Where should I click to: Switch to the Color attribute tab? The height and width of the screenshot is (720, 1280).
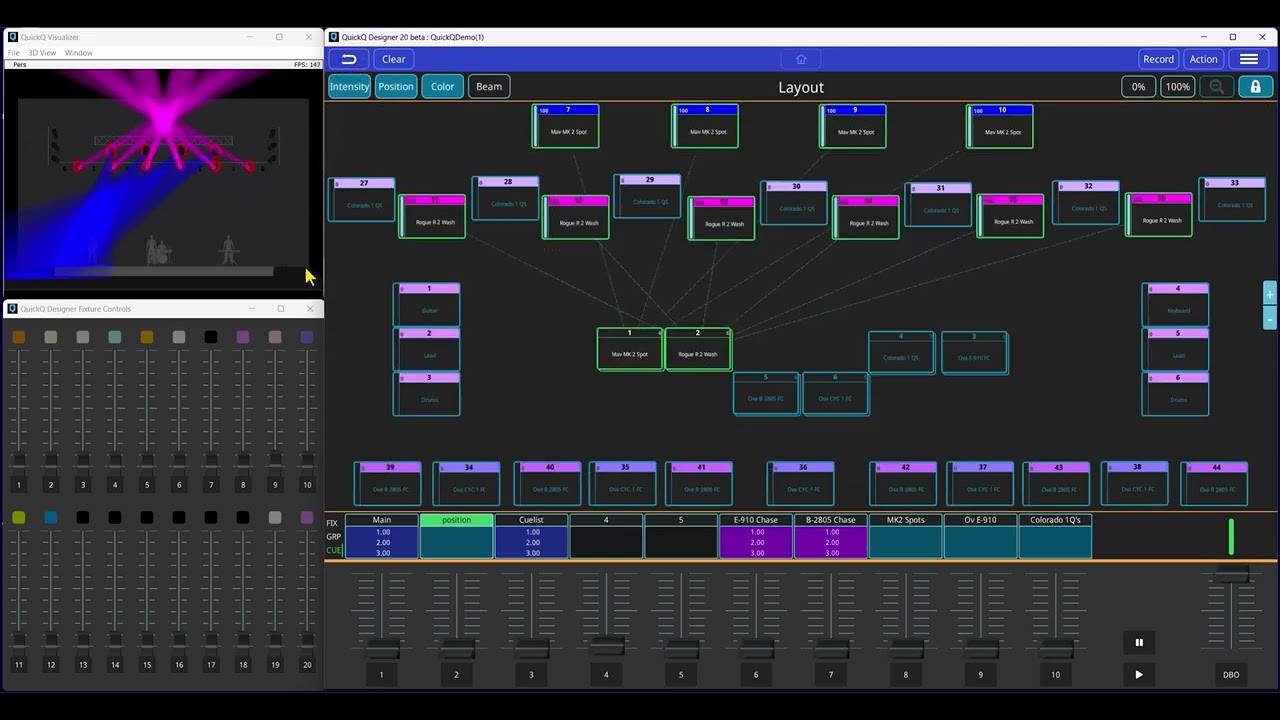[442, 87]
